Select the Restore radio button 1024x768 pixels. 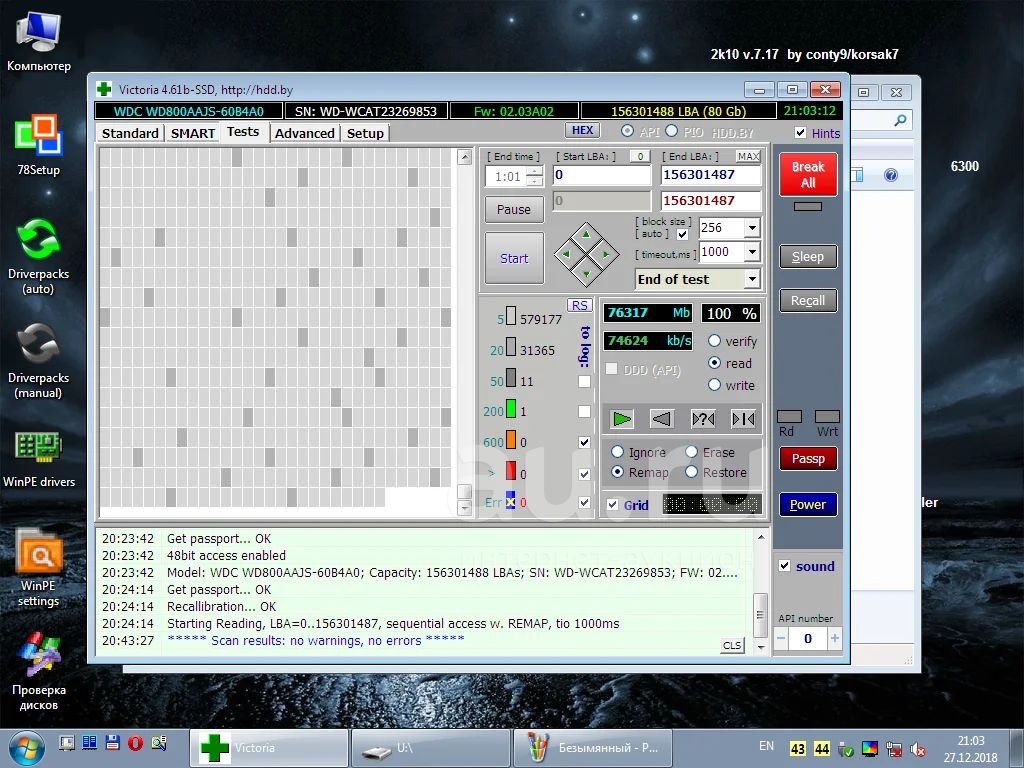pos(692,472)
